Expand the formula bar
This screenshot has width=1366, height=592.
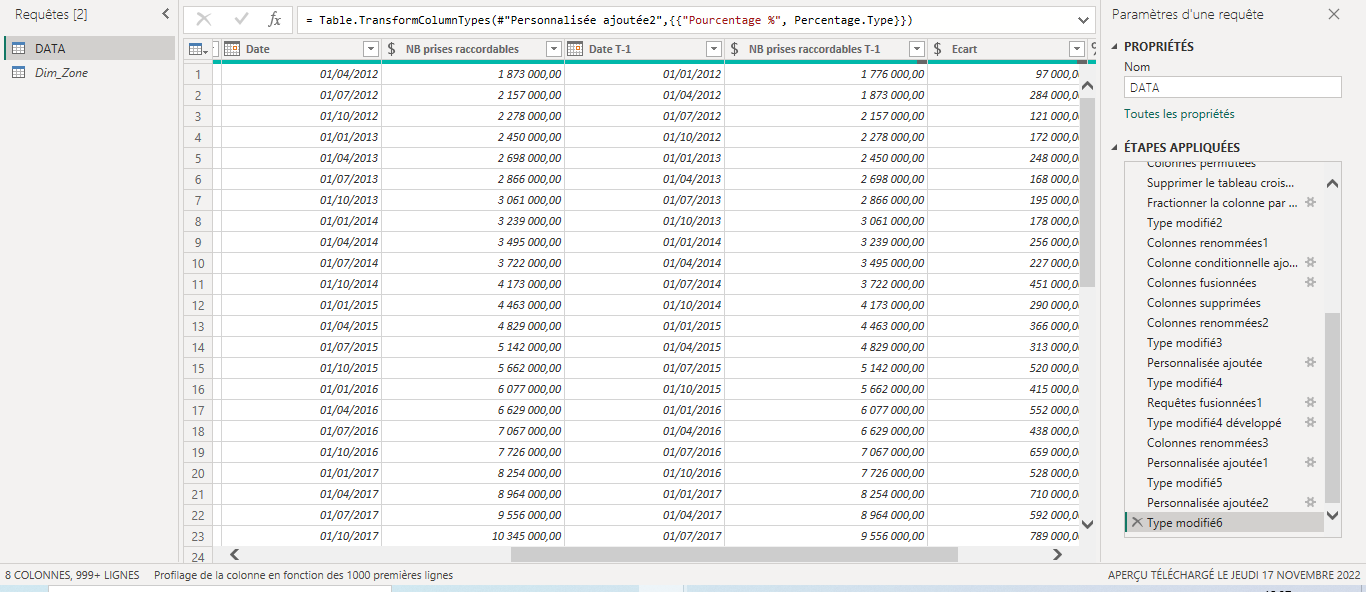tap(1084, 20)
